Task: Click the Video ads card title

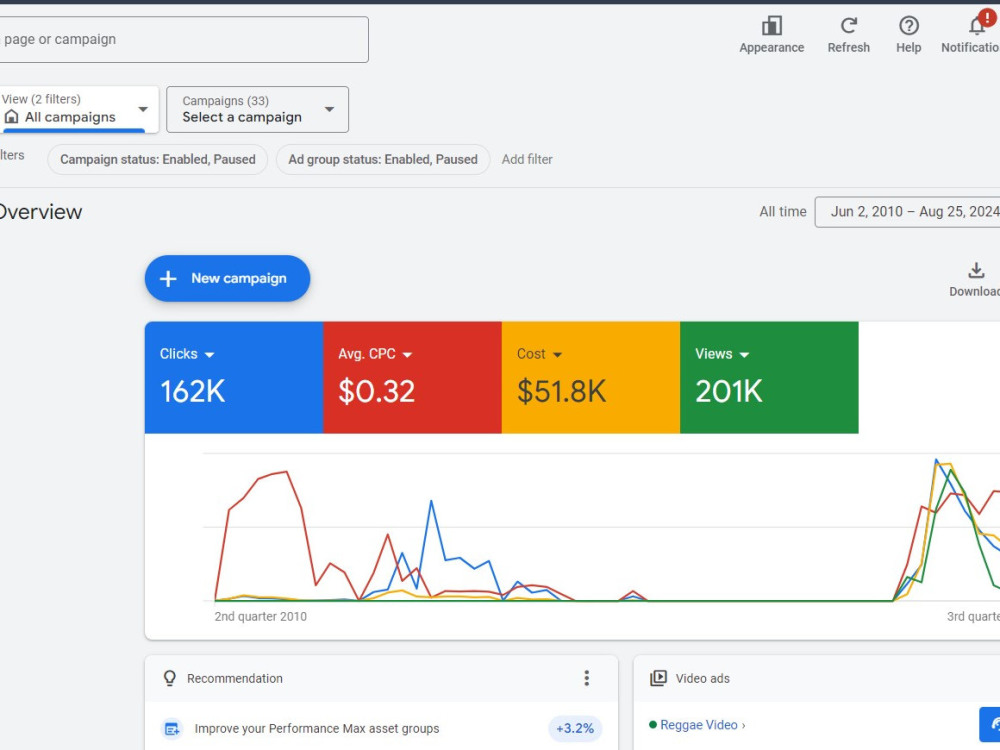Action: (703, 679)
